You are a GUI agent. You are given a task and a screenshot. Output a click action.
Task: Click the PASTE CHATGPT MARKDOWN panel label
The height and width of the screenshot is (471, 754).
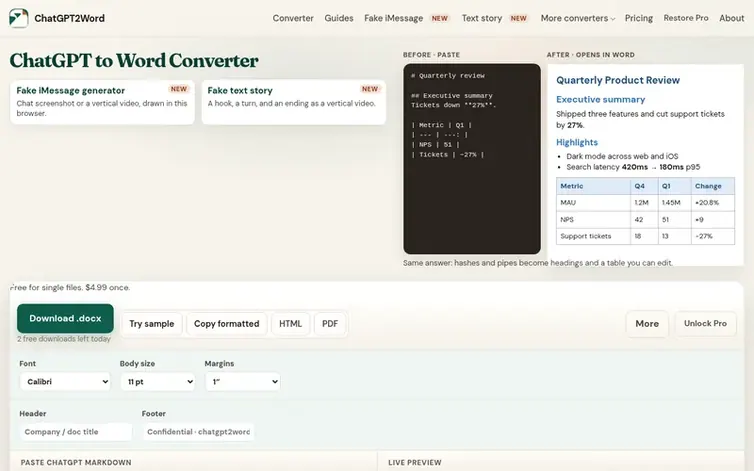tap(76, 462)
